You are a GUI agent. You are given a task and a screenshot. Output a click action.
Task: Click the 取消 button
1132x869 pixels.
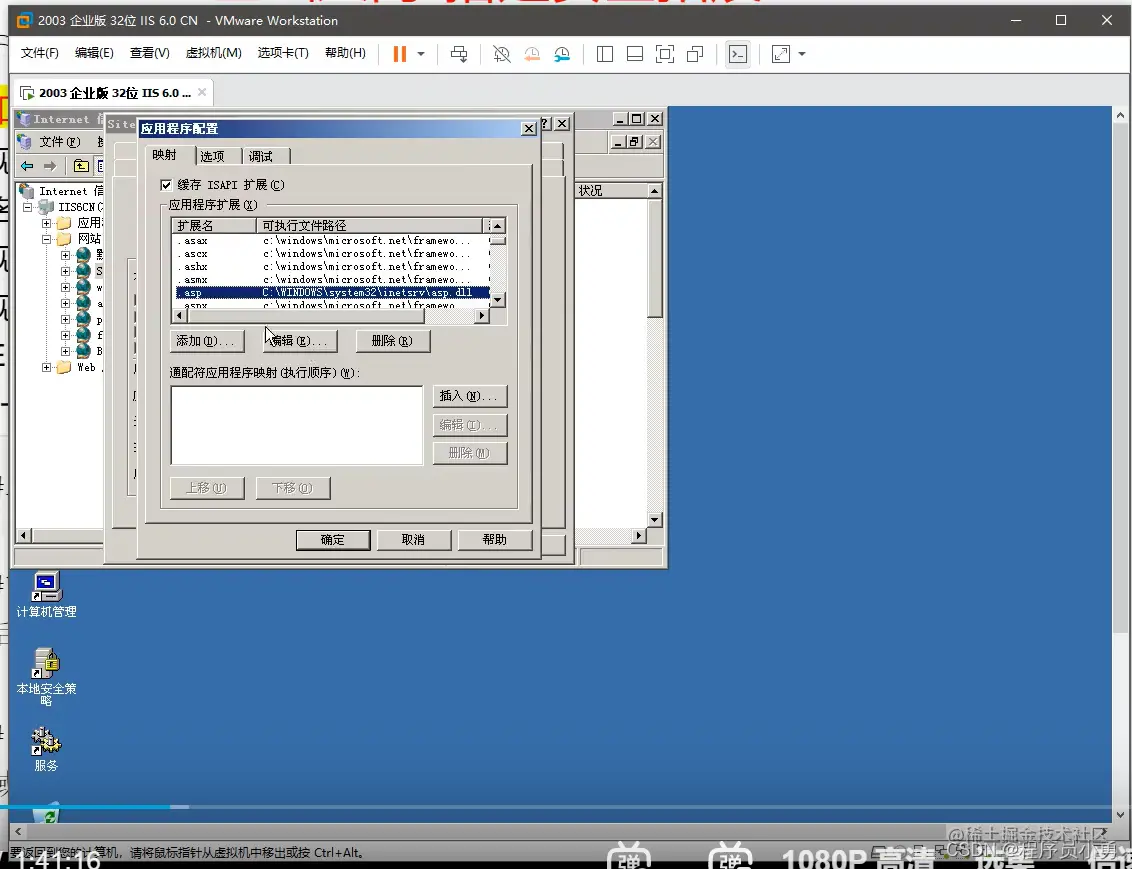click(414, 540)
